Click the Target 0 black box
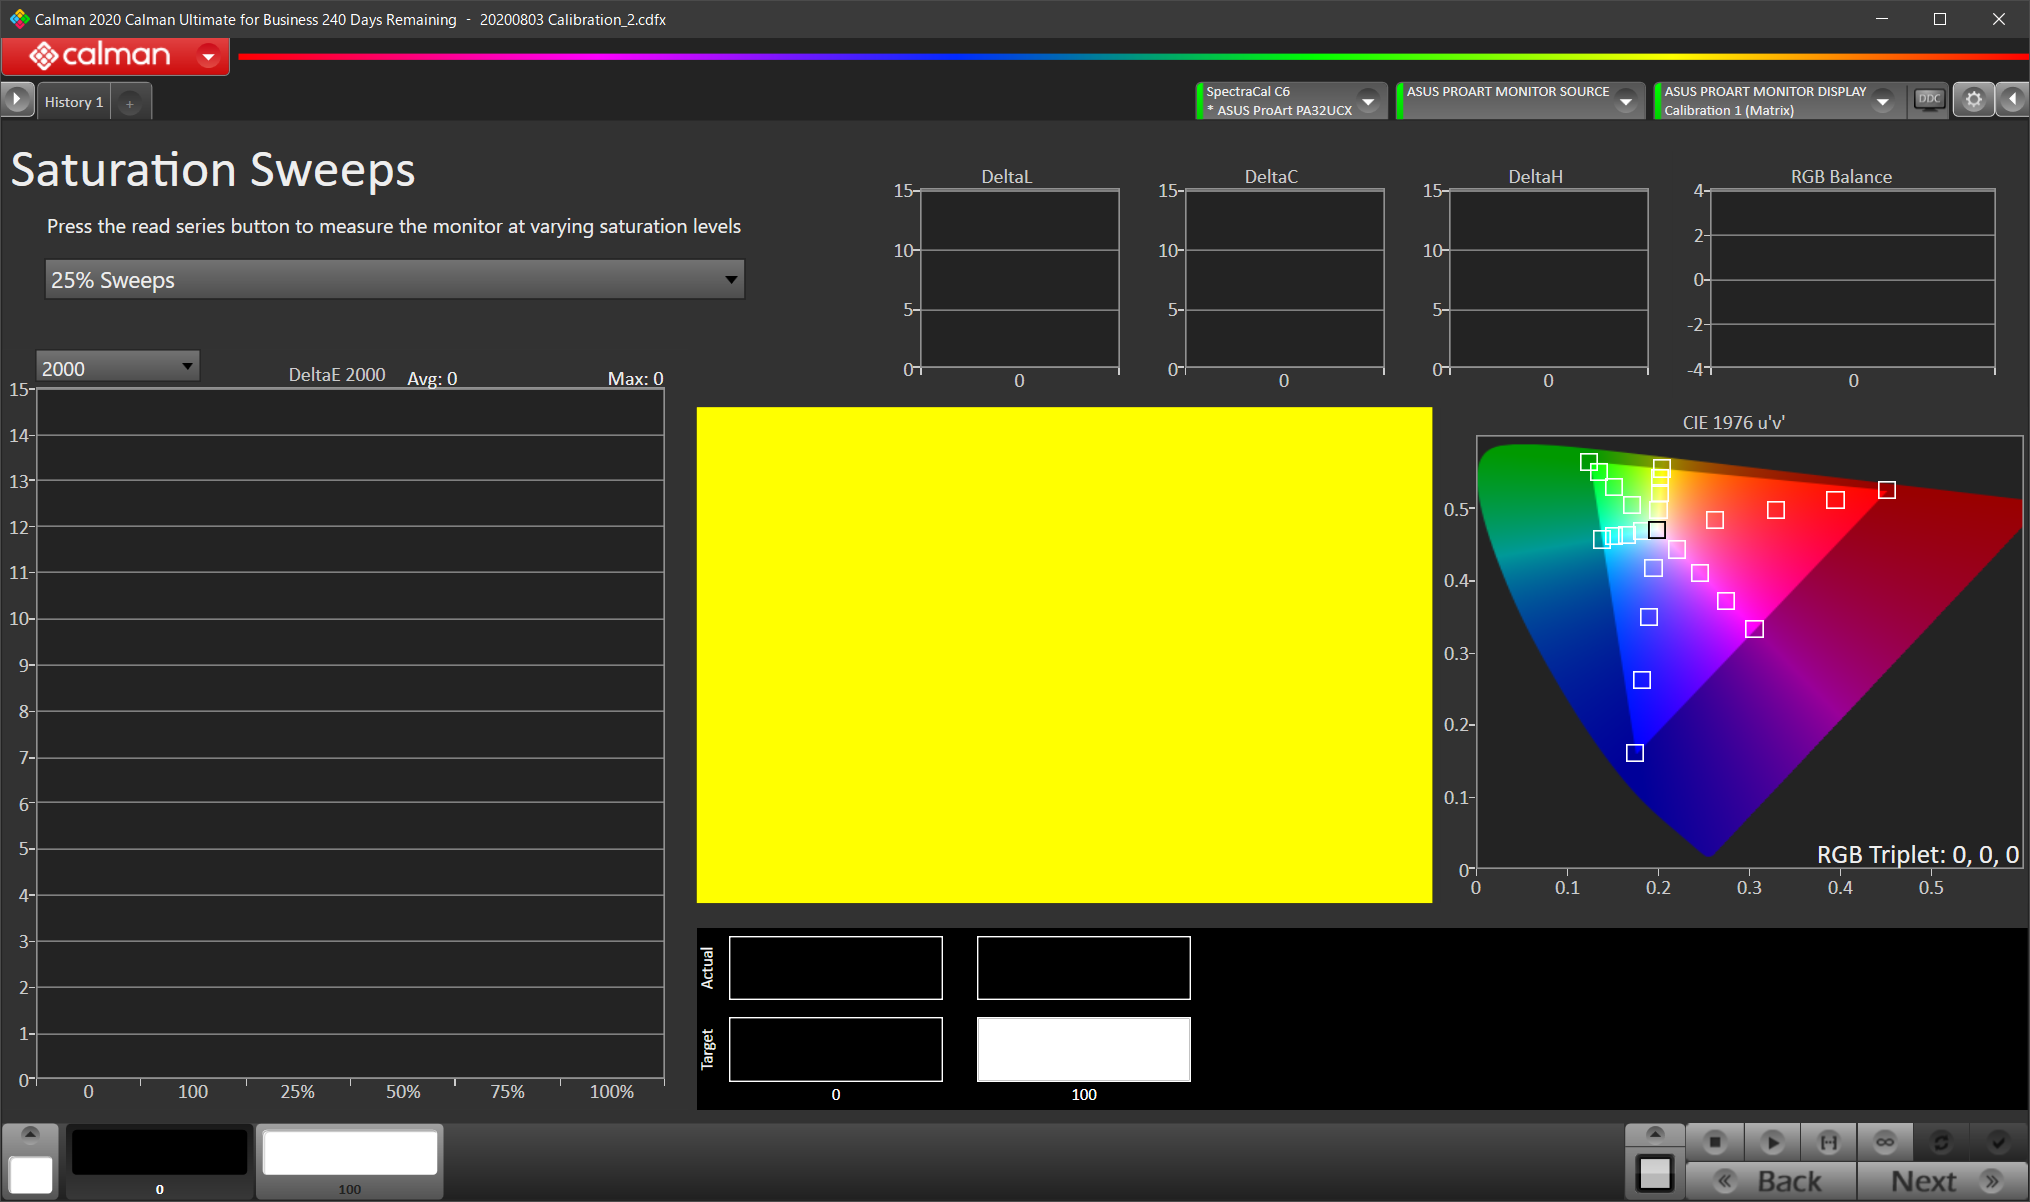The width and height of the screenshot is (2030, 1202). click(836, 1049)
